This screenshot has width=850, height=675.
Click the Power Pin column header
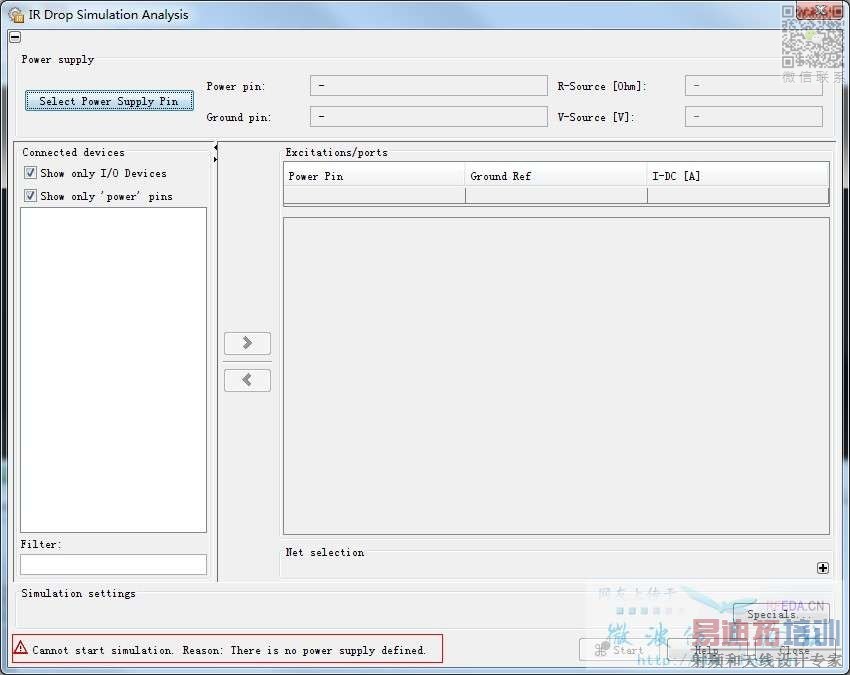pyautogui.click(x=374, y=176)
